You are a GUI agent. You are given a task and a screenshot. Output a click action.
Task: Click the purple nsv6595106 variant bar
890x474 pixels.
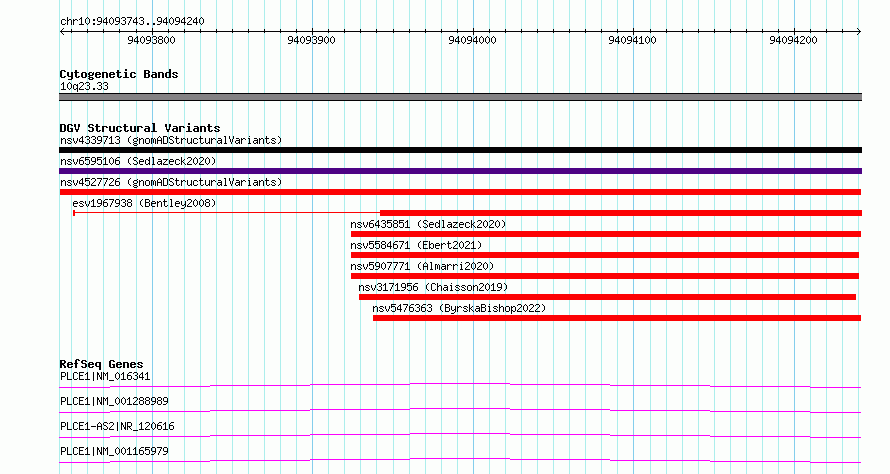click(x=460, y=171)
